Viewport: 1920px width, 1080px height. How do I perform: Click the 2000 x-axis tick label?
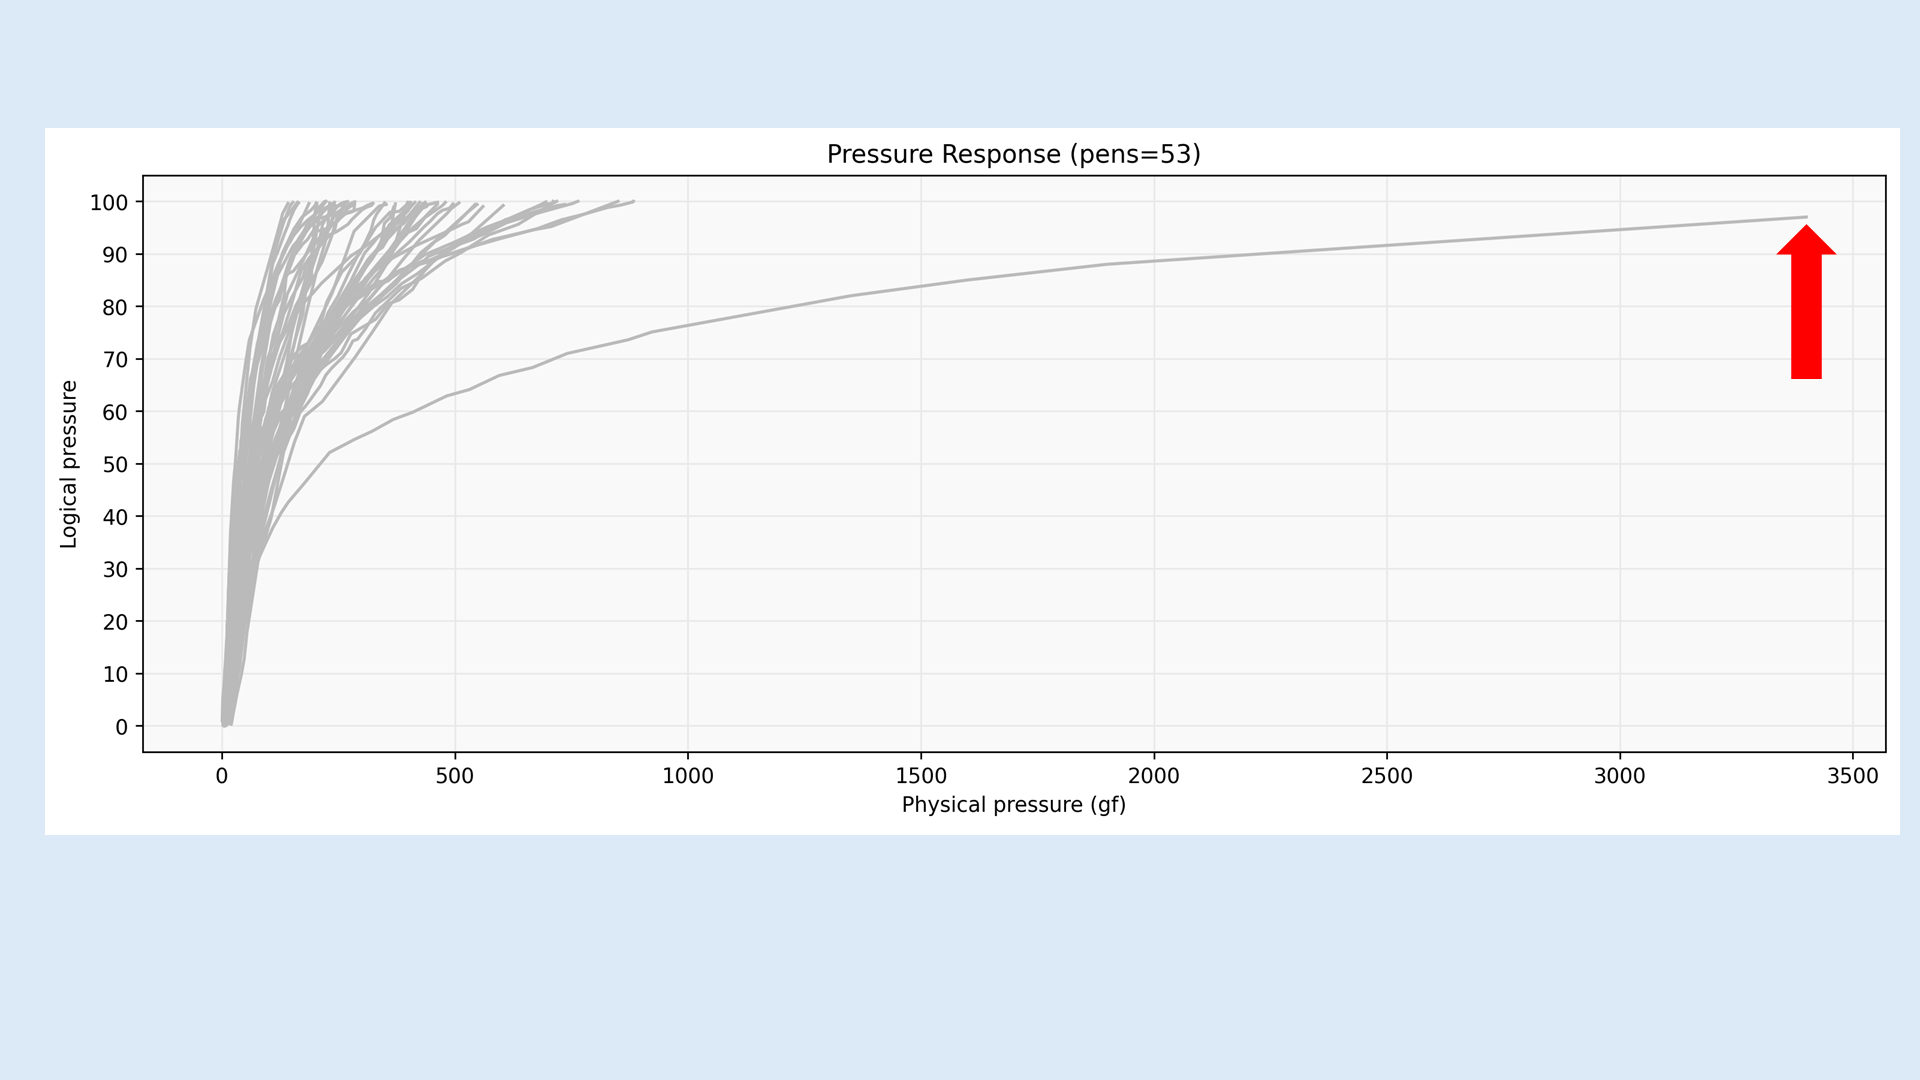[x=1153, y=777]
